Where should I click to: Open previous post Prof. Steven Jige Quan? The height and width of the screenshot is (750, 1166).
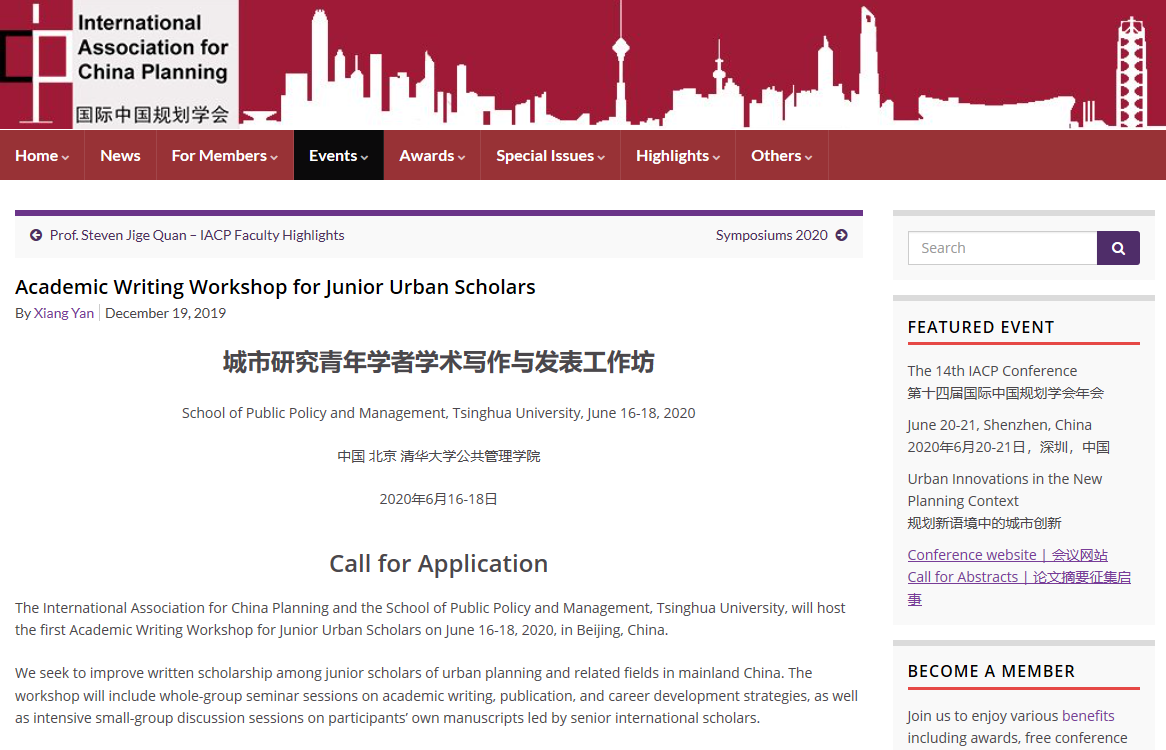197,235
